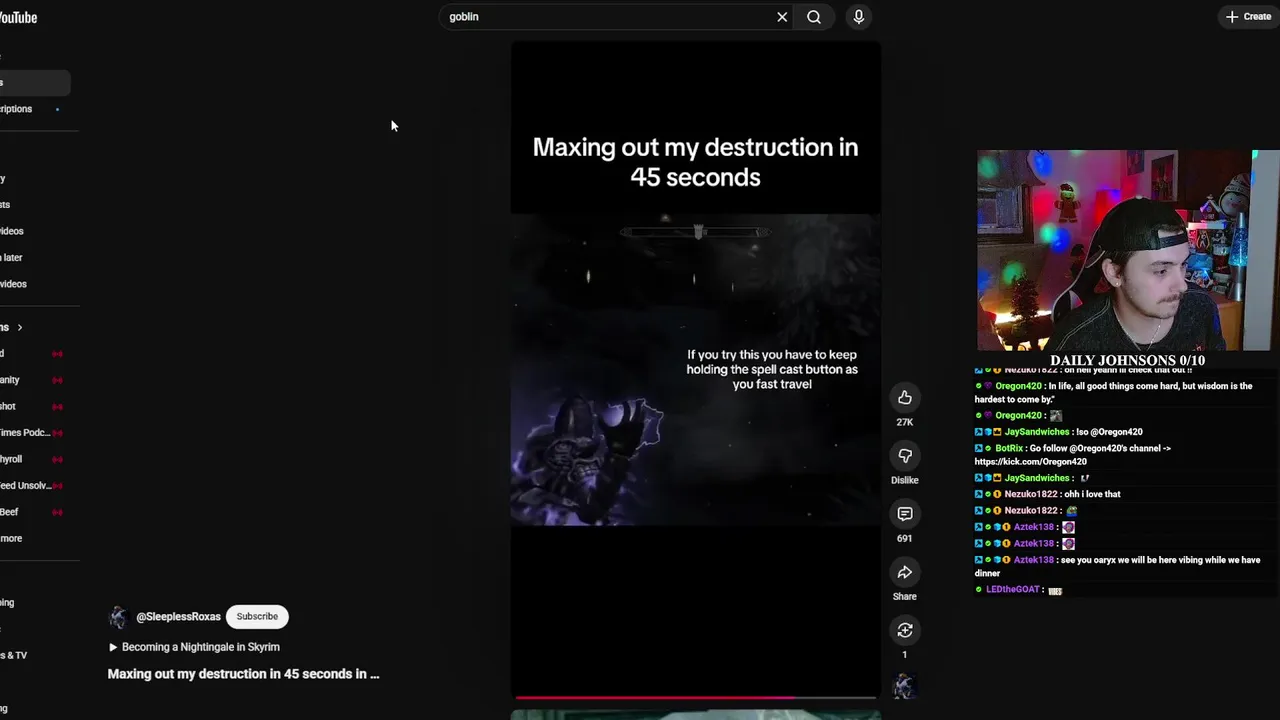Click live indicator beside Crunchyroll

[57, 459]
